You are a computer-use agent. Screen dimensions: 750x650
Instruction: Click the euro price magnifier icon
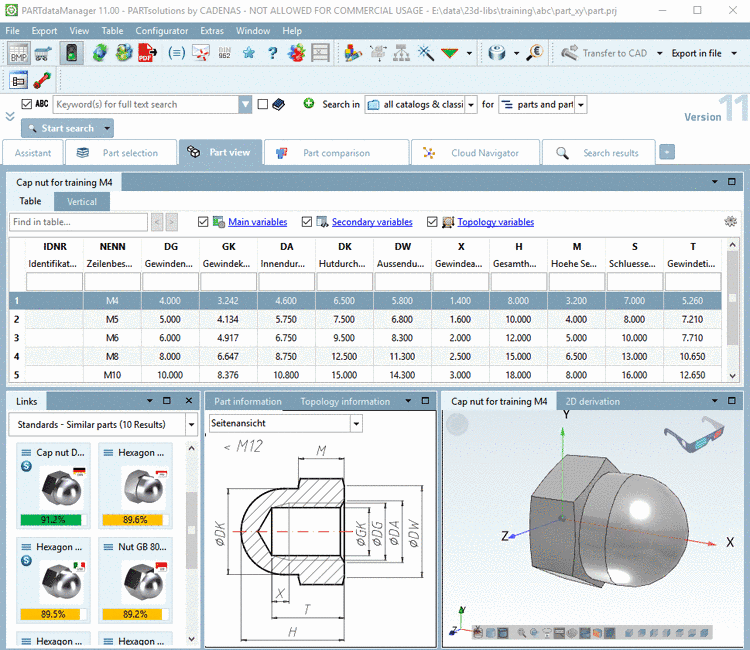(533, 53)
